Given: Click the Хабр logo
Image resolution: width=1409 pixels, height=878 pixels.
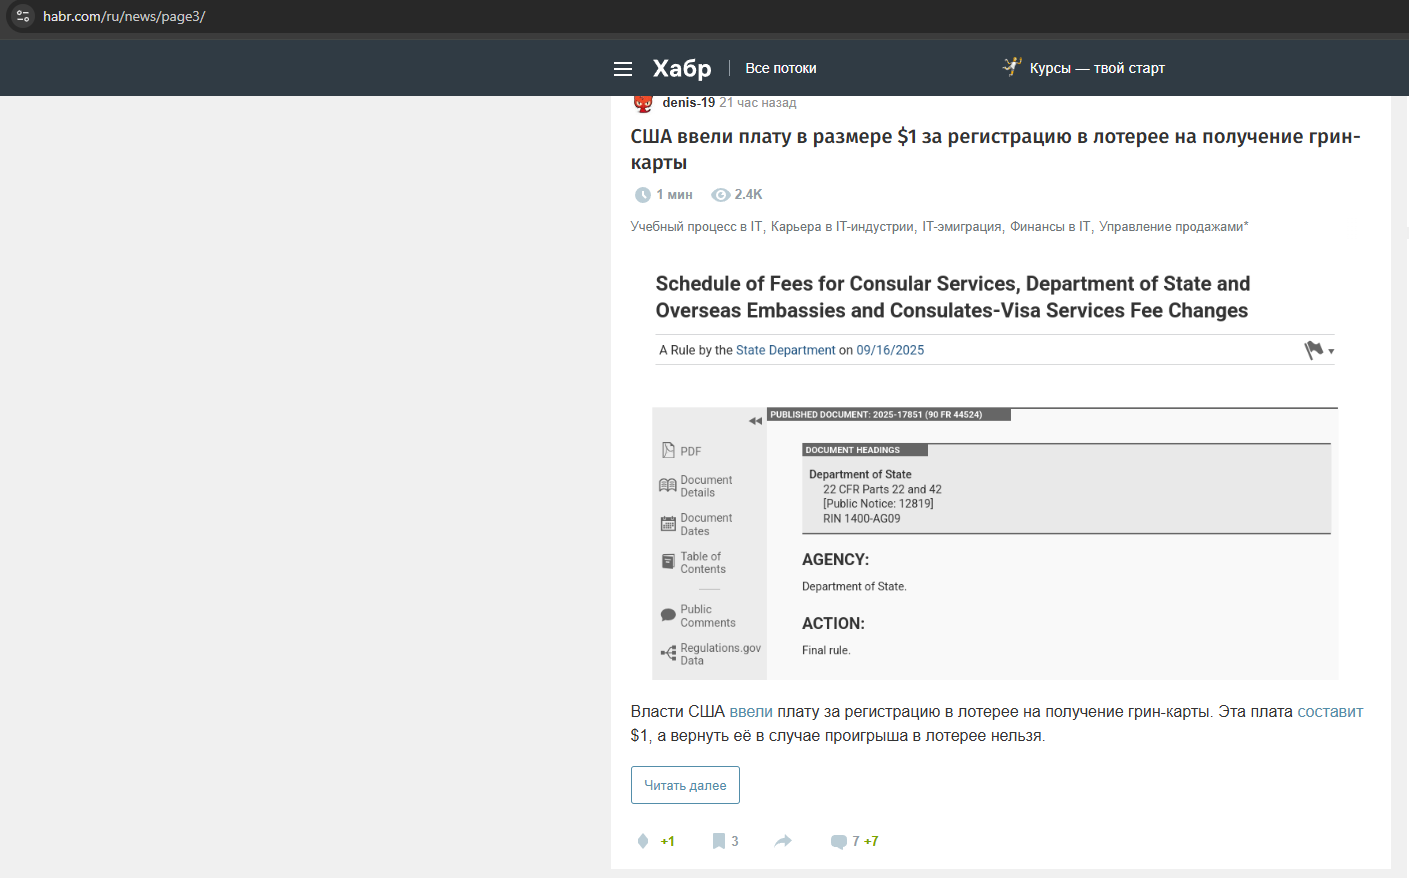Looking at the screenshot, I should pos(682,68).
